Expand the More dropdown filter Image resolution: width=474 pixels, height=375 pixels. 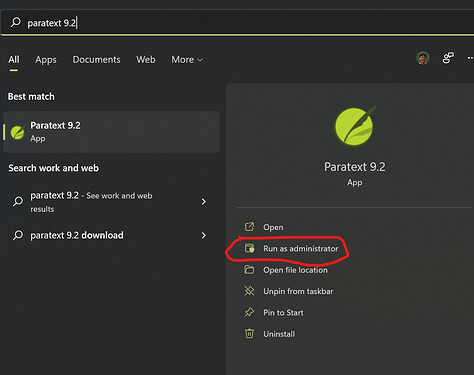187,60
